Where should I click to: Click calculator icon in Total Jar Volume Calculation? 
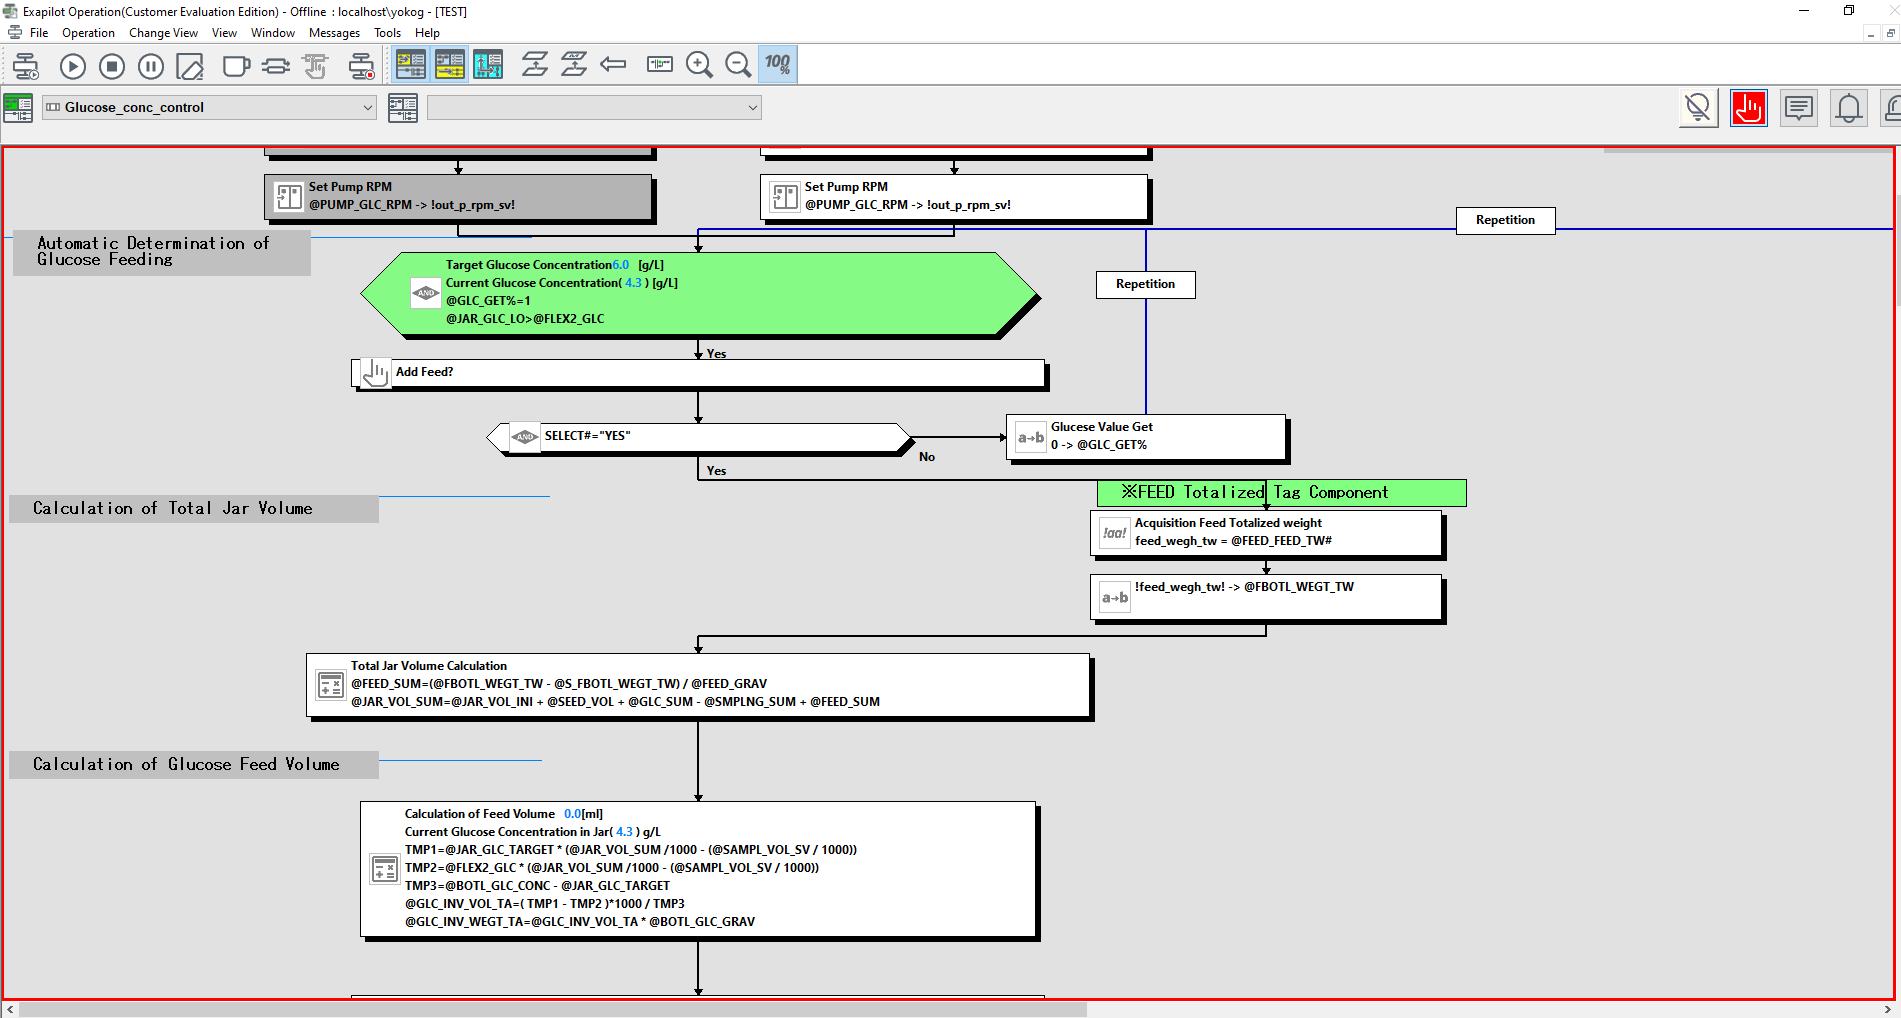tap(331, 685)
